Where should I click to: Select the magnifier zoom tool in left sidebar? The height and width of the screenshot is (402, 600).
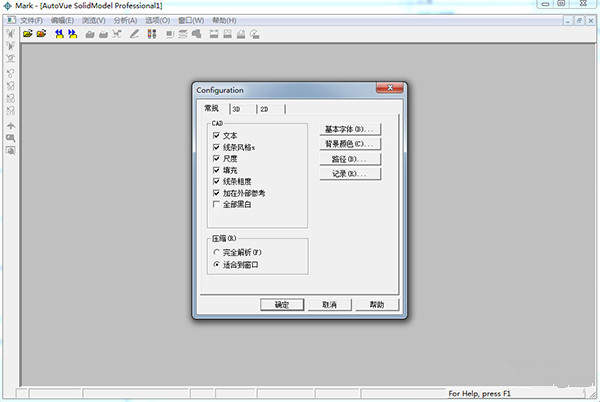tap(11, 138)
